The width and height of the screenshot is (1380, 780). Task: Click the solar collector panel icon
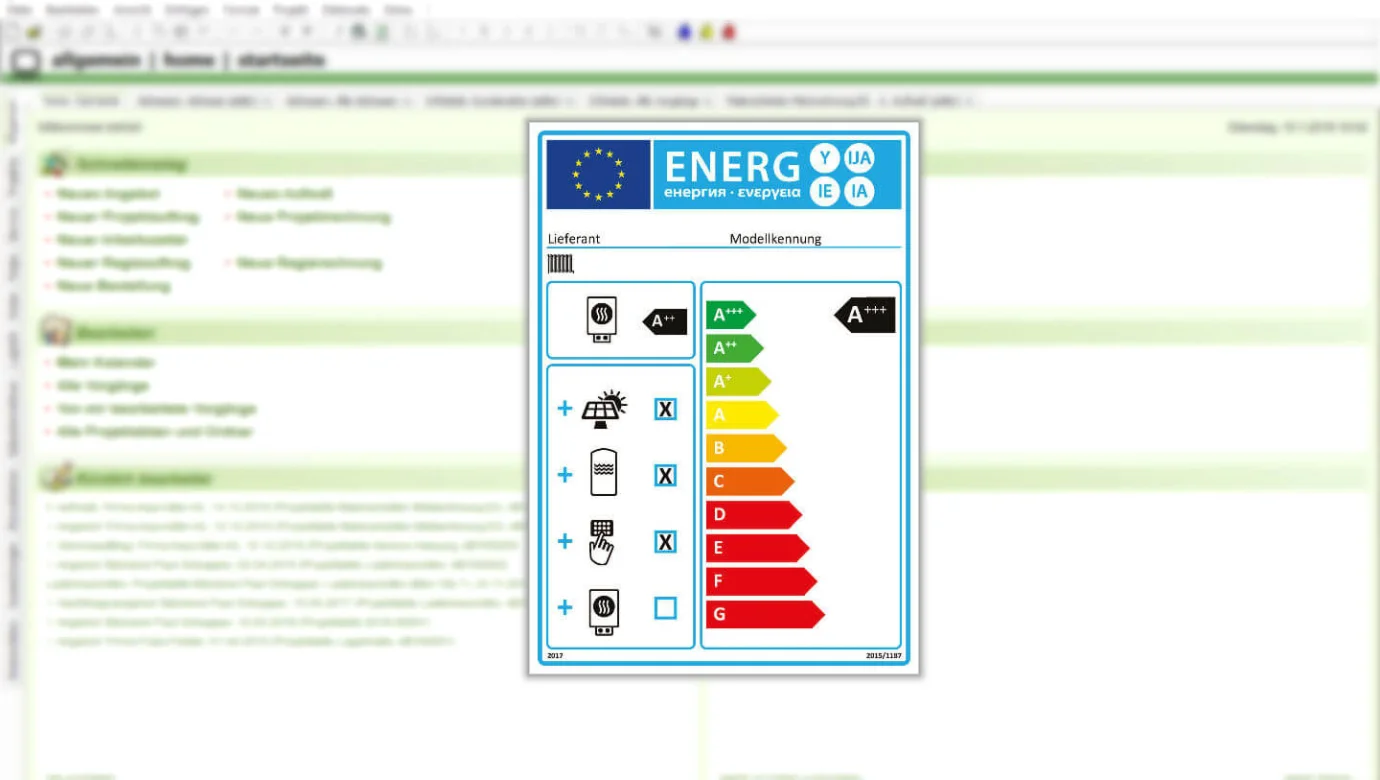coord(604,409)
